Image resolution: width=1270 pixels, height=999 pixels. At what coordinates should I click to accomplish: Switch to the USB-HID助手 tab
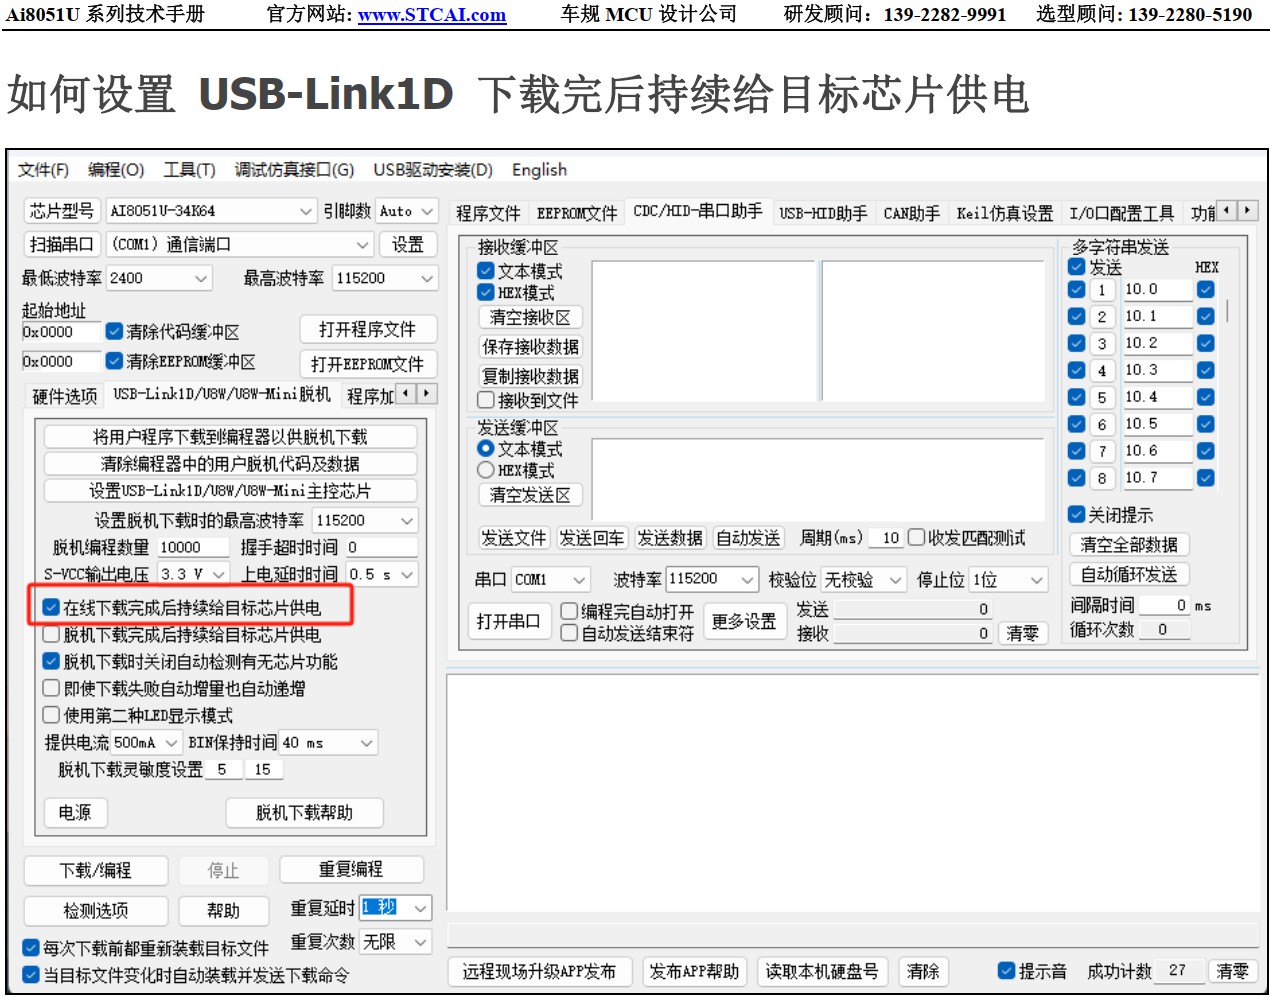tap(823, 213)
